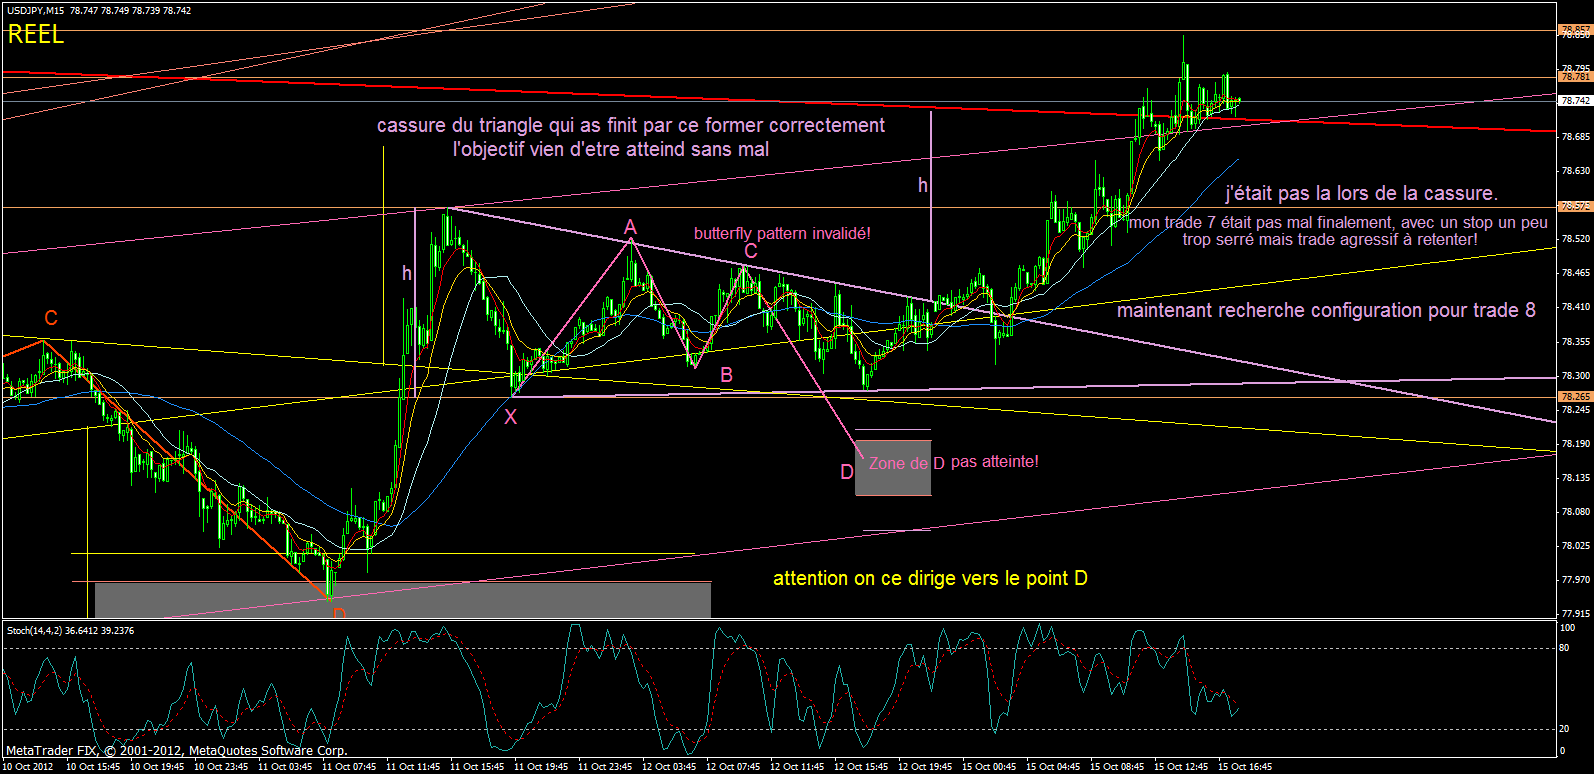Click the orange 78.265 price tag
Screen dimensions: 1594x774
[1575, 397]
